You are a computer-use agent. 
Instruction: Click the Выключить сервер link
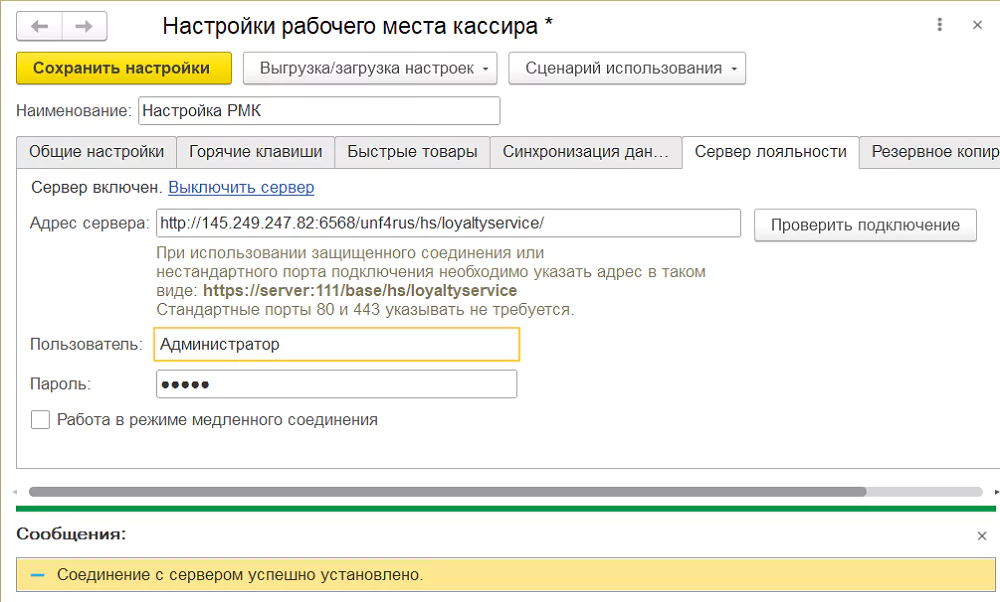click(241, 187)
